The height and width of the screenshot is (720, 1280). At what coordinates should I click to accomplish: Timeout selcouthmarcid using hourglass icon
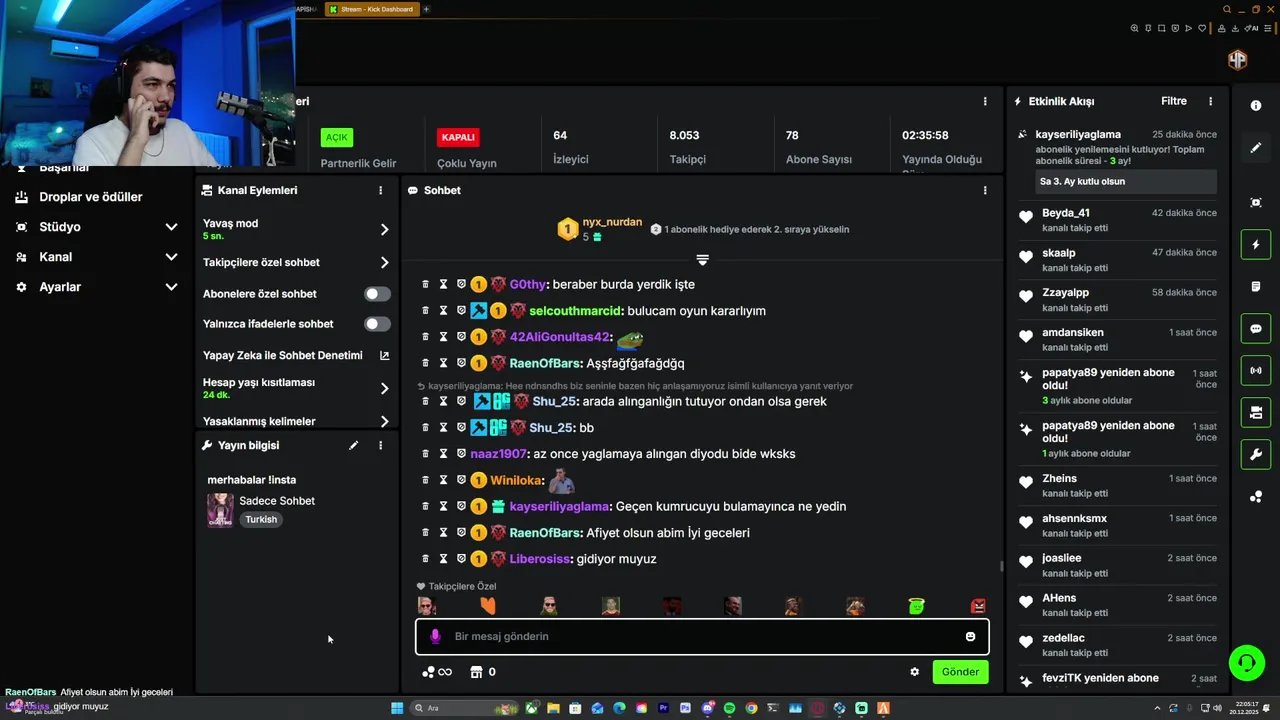click(443, 311)
